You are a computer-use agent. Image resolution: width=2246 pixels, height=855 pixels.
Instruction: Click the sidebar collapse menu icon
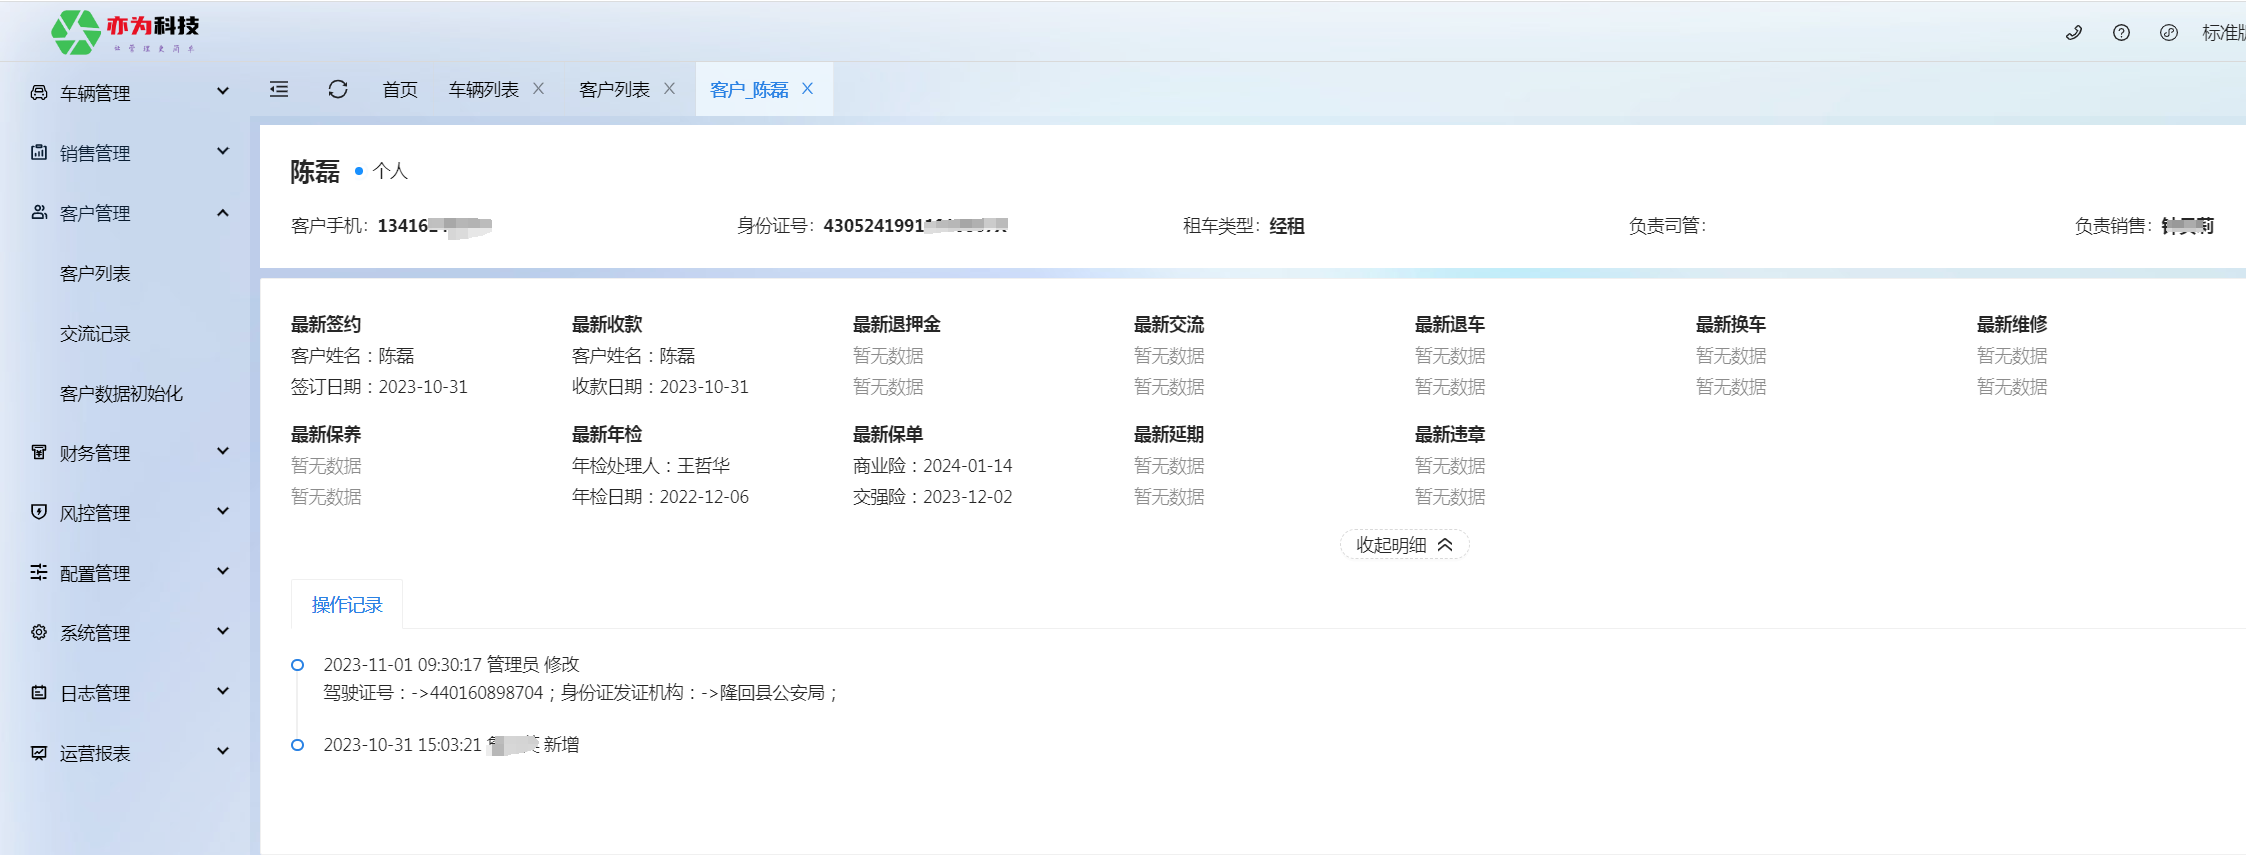[279, 90]
